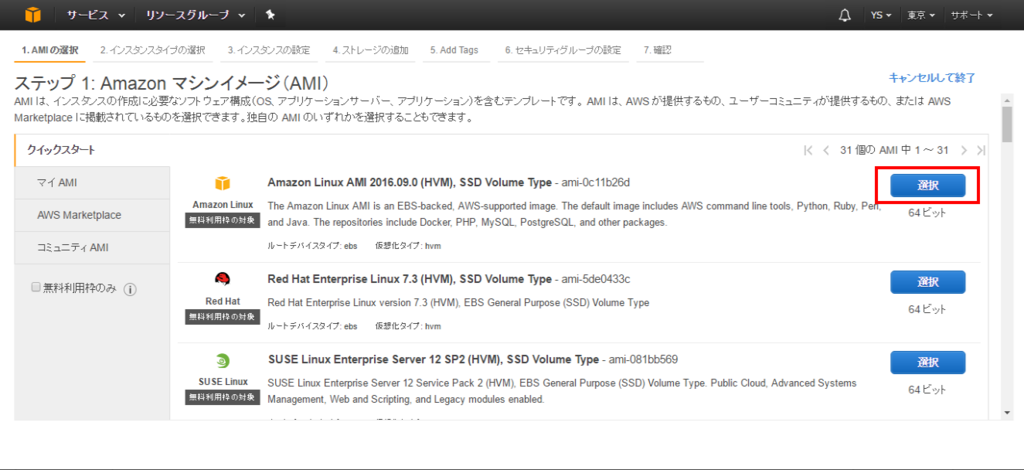Open the コミュニティ AMI section
The height and width of the screenshot is (470, 1024).
[92, 247]
